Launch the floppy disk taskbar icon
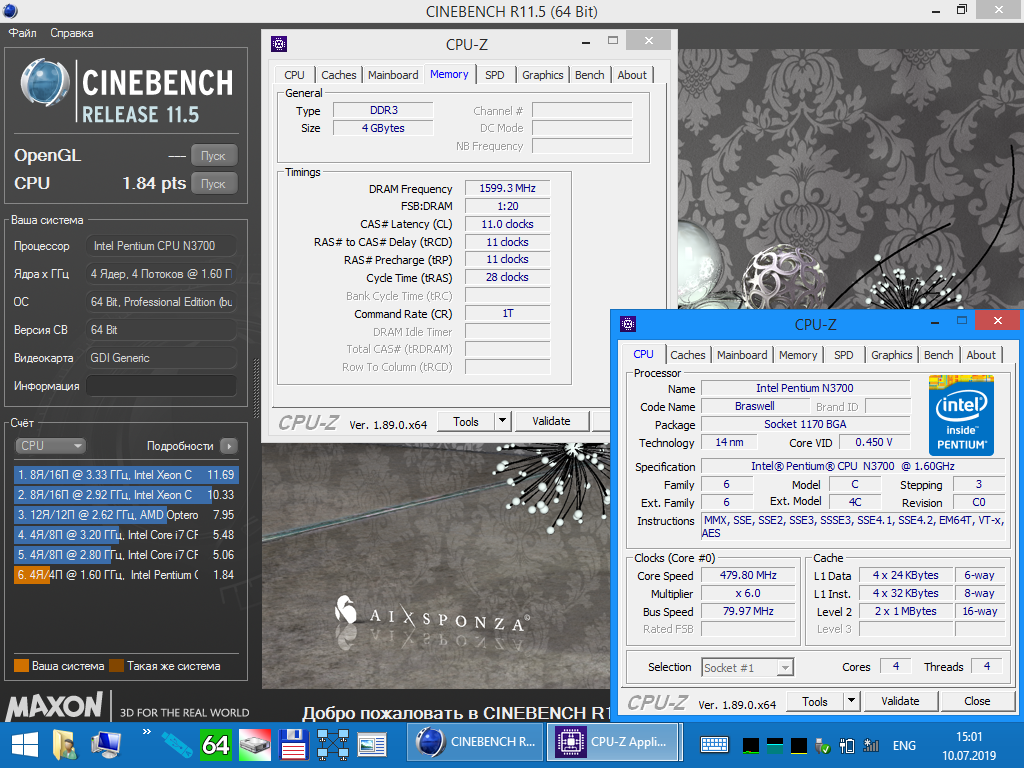Viewport: 1024px width, 768px height. (293, 744)
